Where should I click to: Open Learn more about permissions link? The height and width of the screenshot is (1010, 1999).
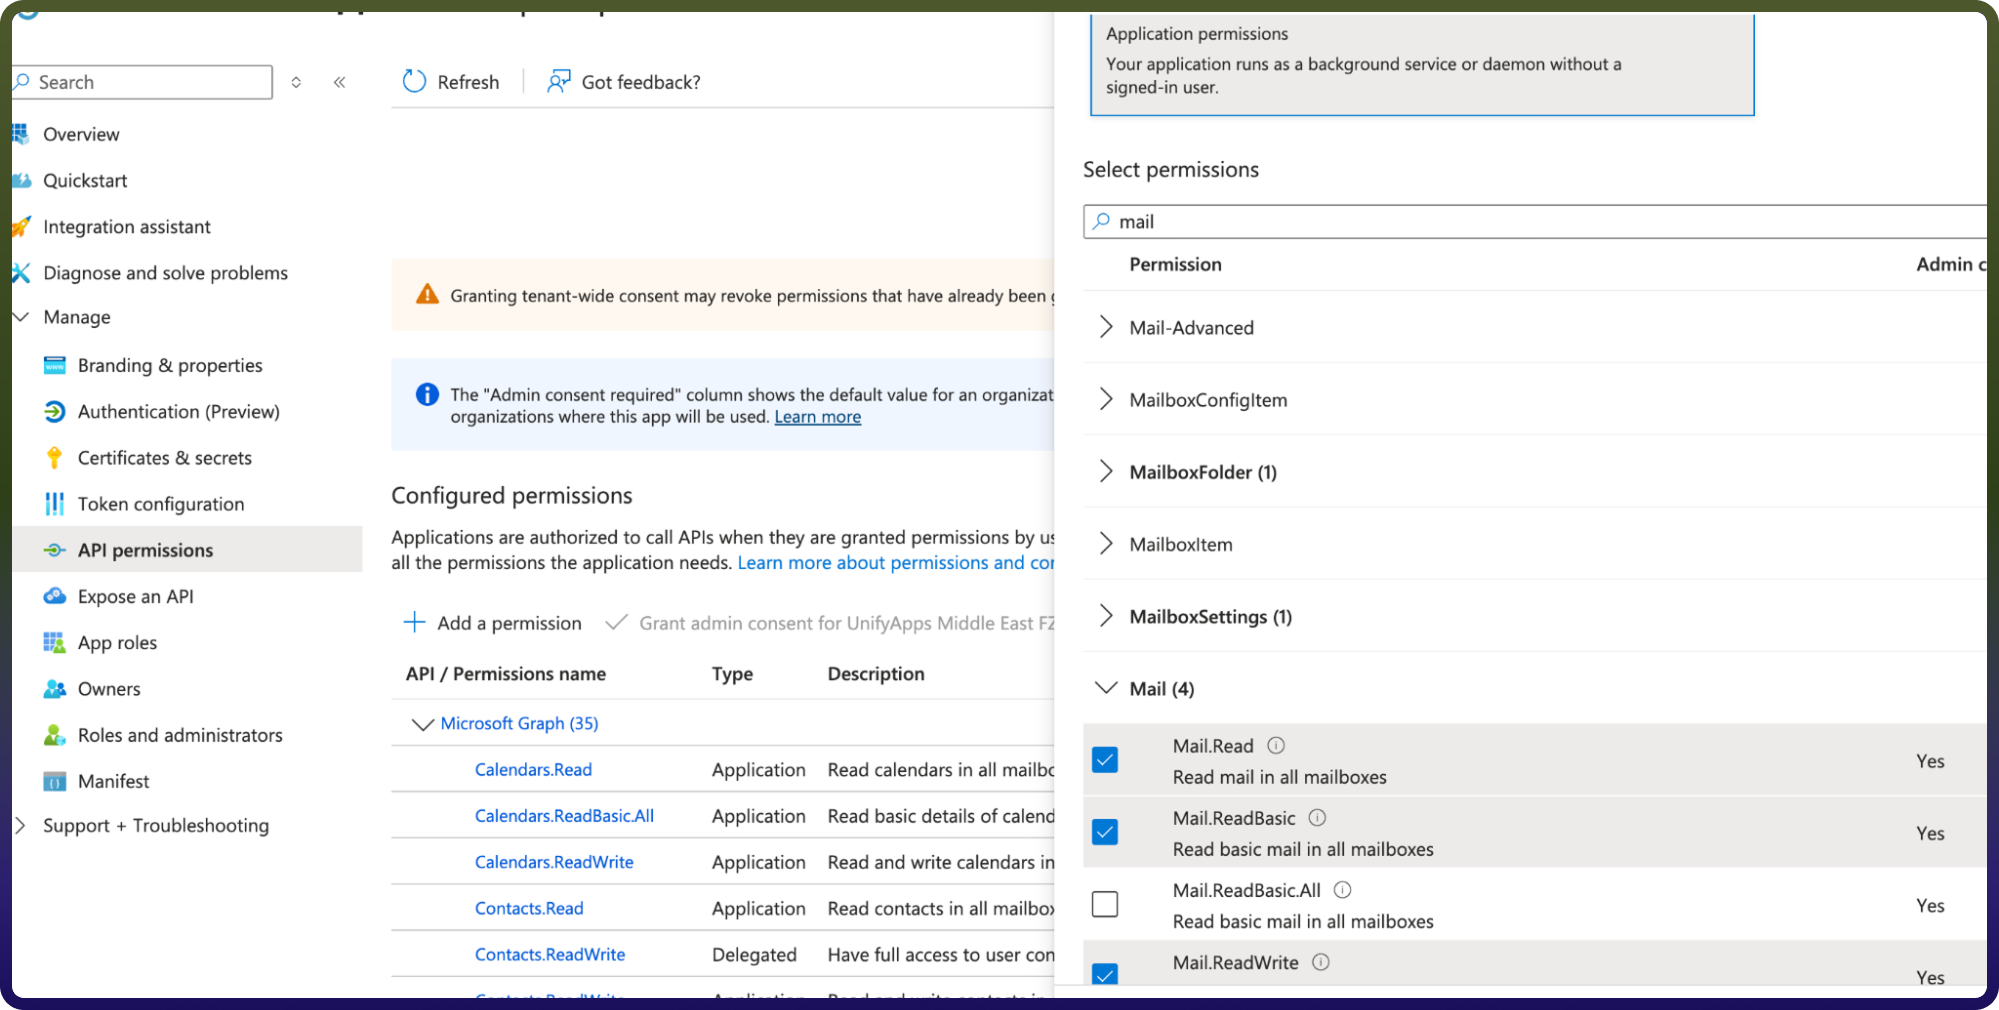(896, 563)
